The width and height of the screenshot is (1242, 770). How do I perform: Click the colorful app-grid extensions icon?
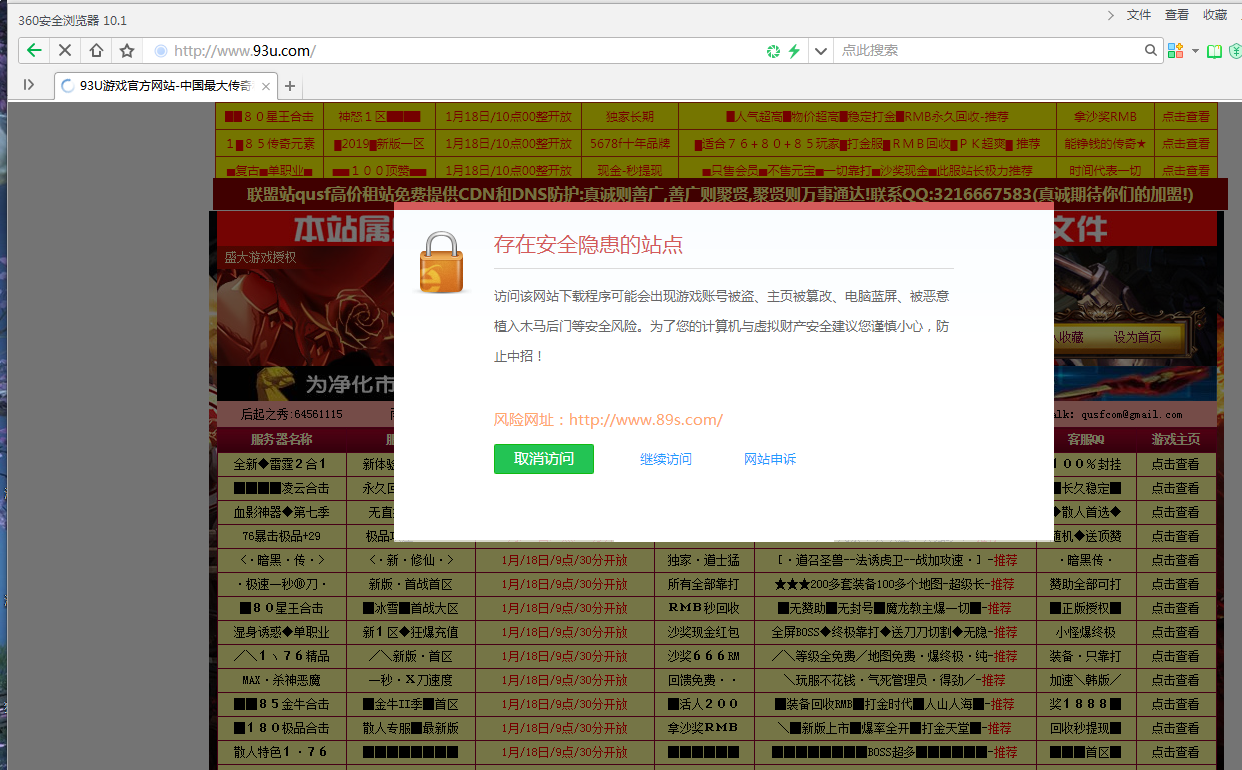pyautogui.click(x=1176, y=50)
